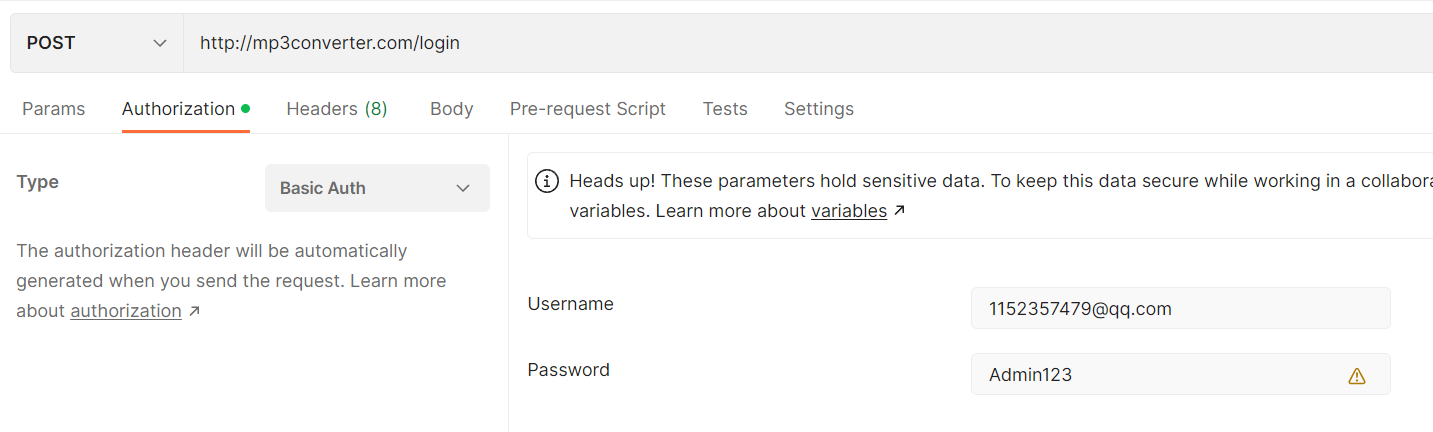Click the info icon in Heads up notice
Image resolution: width=1433 pixels, height=432 pixels.
547,181
